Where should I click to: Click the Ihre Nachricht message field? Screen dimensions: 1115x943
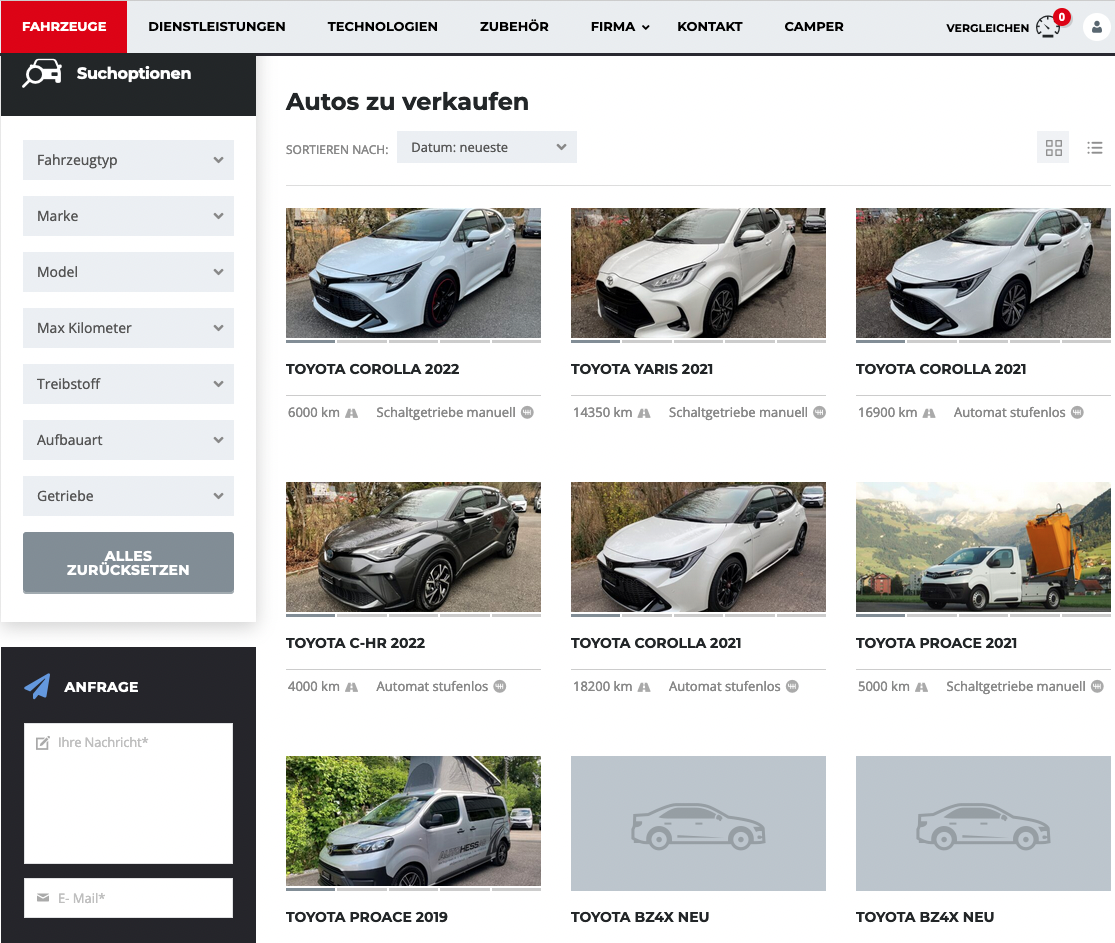128,794
